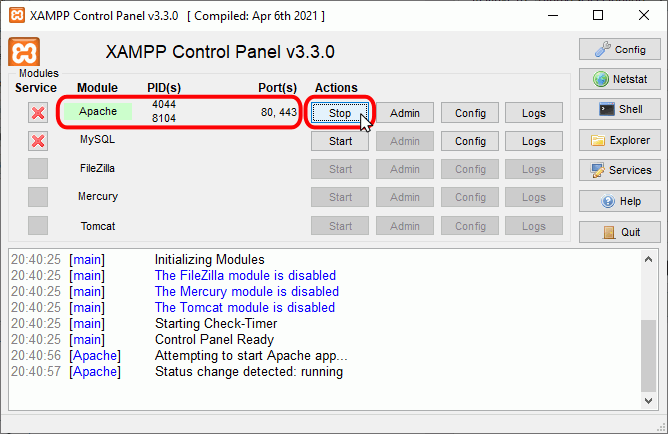Click the Mercury module label
Image resolution: width=668 pixels, height=434 pixels.
click(98, 196)
